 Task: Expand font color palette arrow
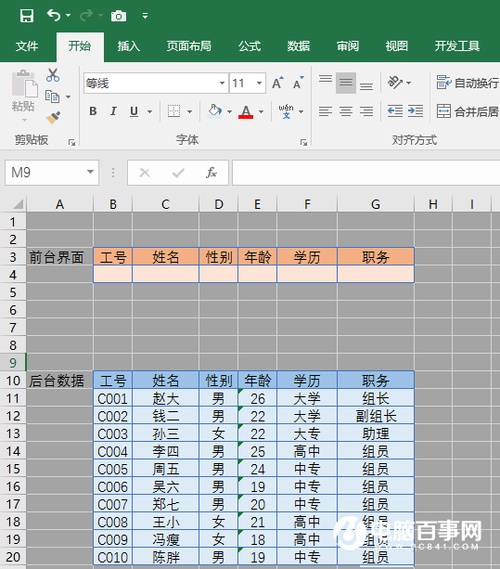coord(261,111)
